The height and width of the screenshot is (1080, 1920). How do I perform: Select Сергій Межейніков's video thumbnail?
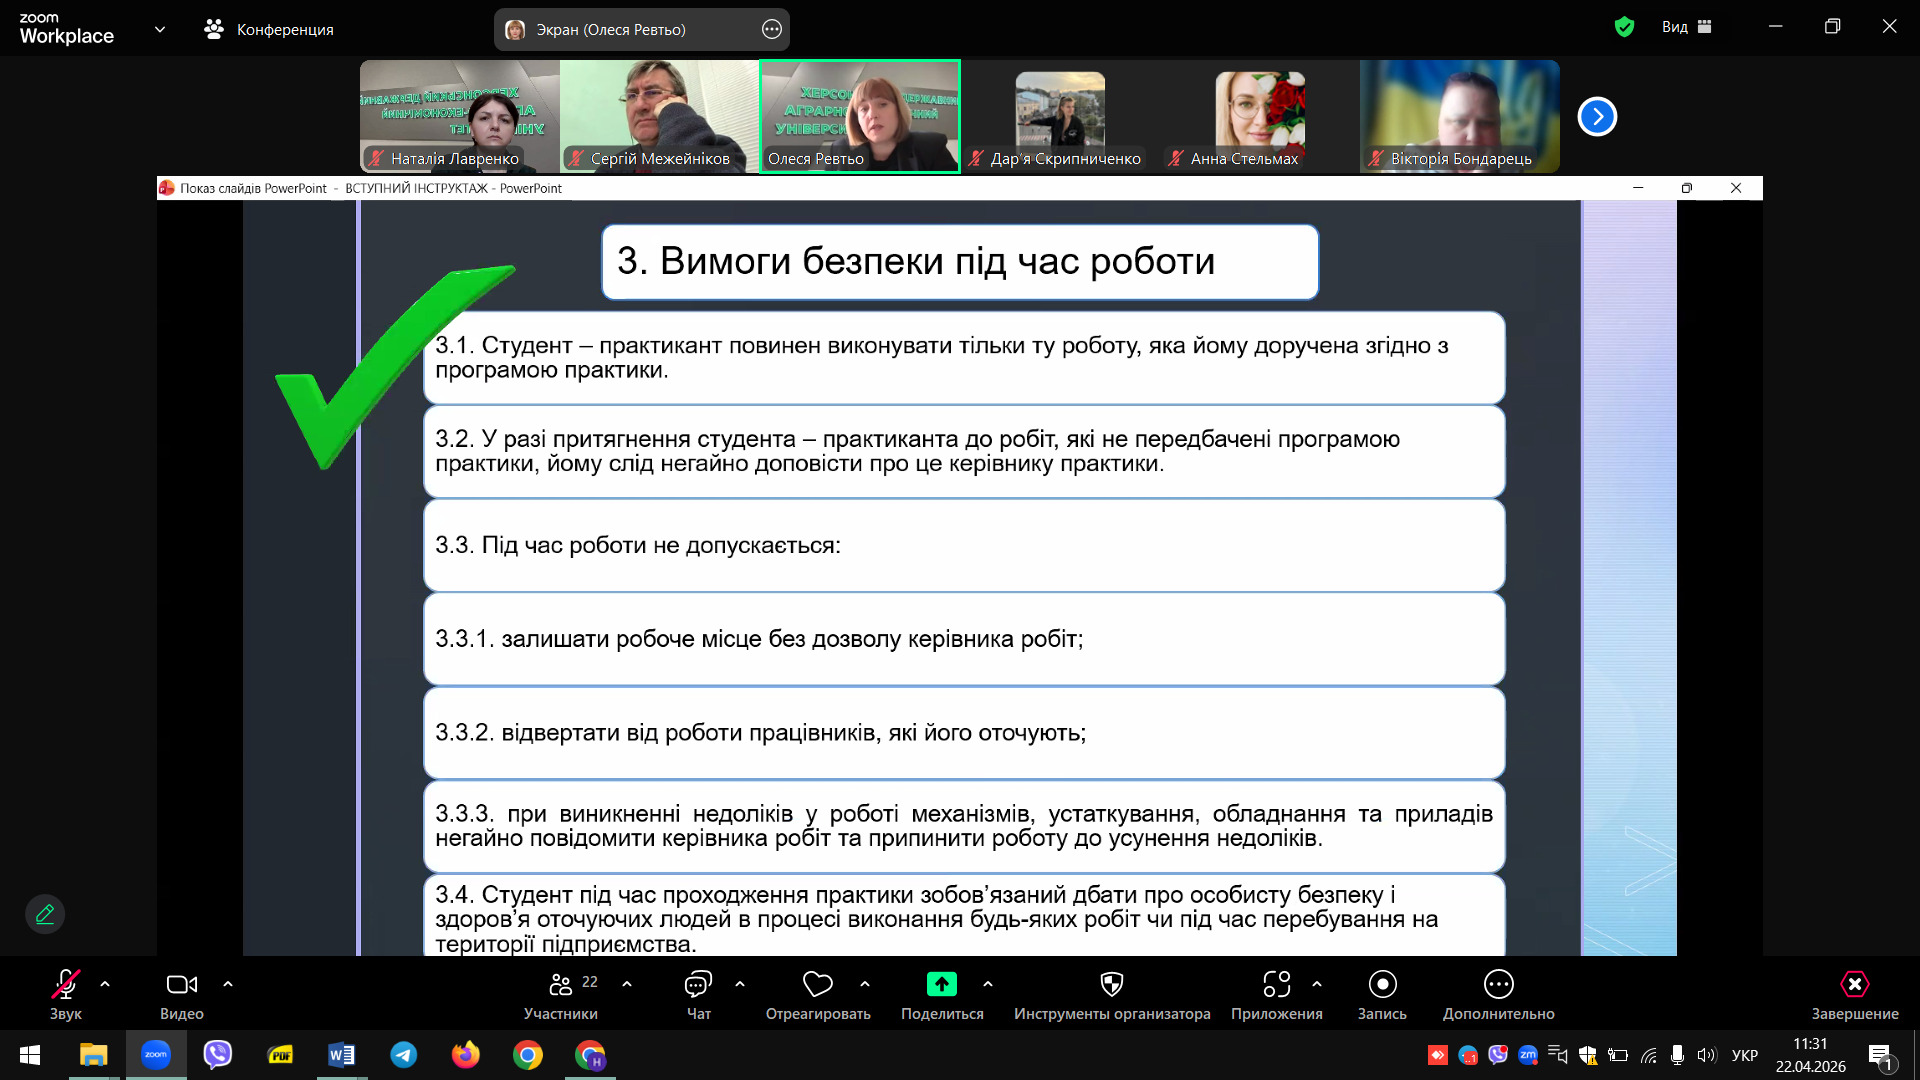[659, 115]
